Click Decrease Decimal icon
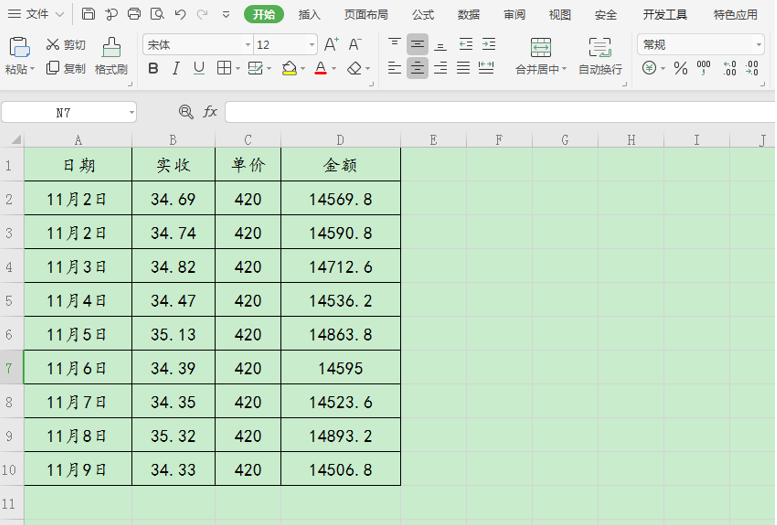Viewport: 777px width, 525px height. (752, 68)
